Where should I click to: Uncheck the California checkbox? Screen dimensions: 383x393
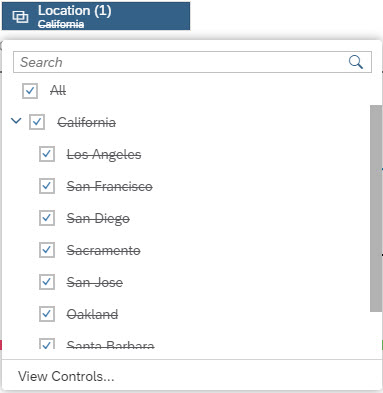[x=37, y=122]
